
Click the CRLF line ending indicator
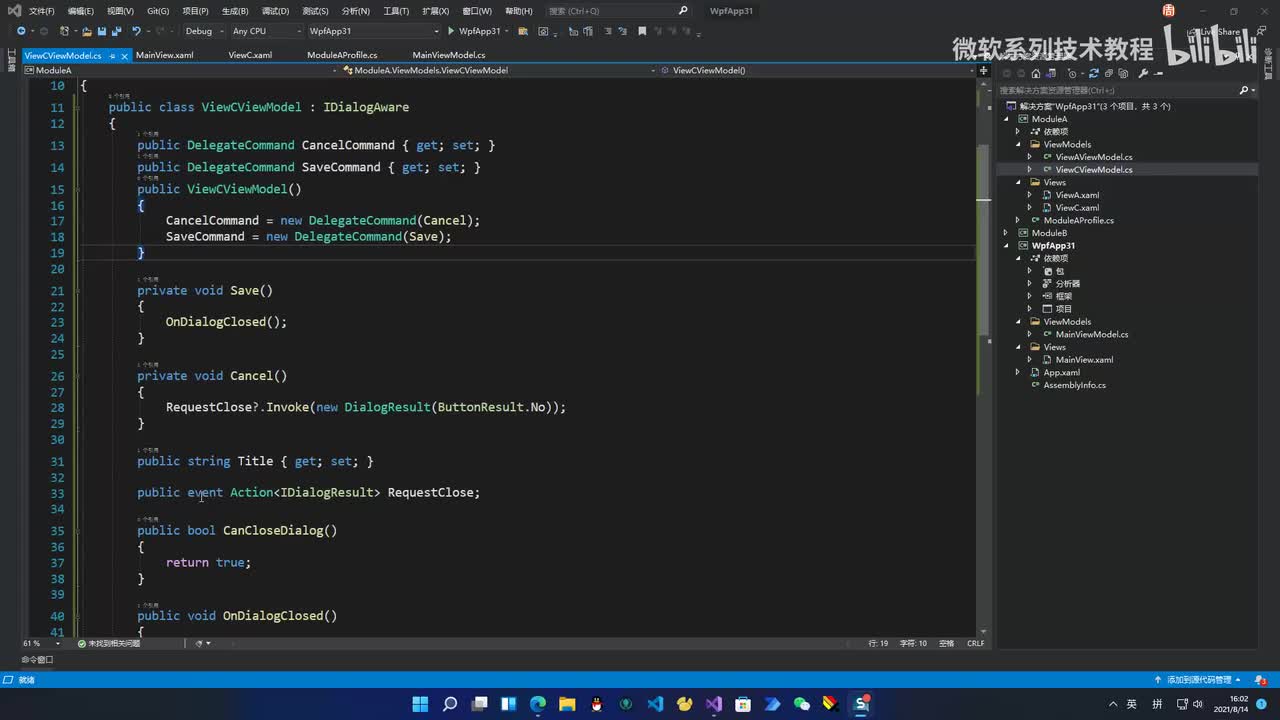975,643
